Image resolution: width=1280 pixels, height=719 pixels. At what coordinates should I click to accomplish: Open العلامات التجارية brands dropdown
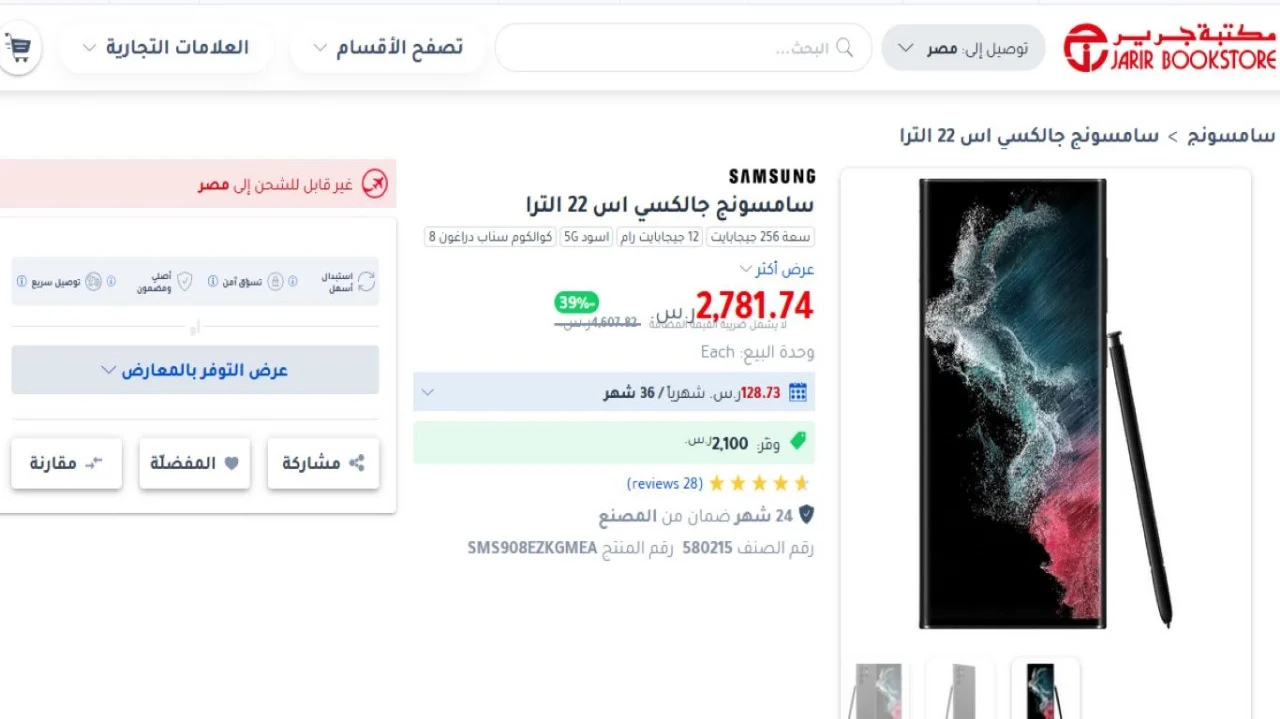[x=166, y=47]
